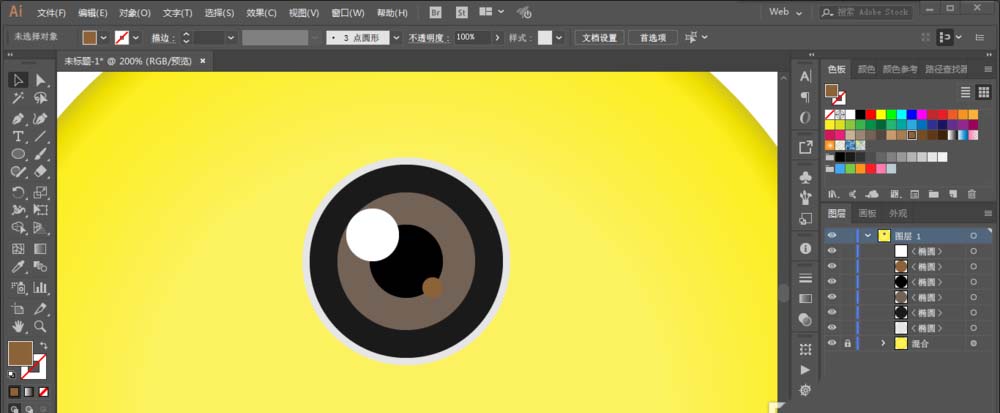
Task: Open the 3 点圆形 brush dropdown
Action: click(397, 38)
